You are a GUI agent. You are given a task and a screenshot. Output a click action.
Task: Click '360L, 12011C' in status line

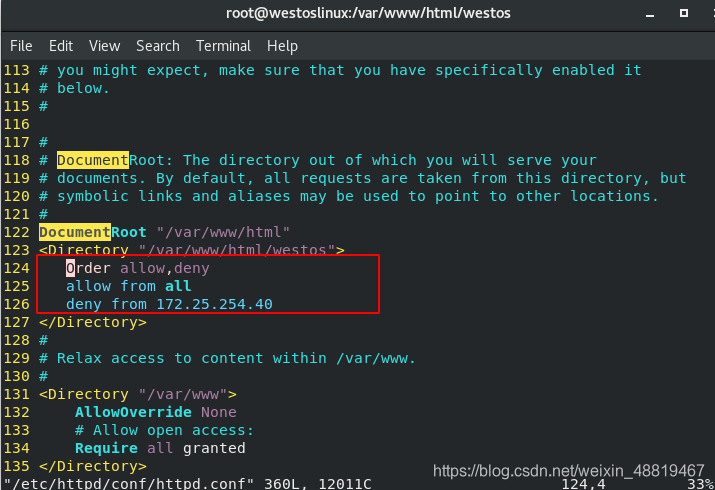pyautogui.click(x=318, y=484)
